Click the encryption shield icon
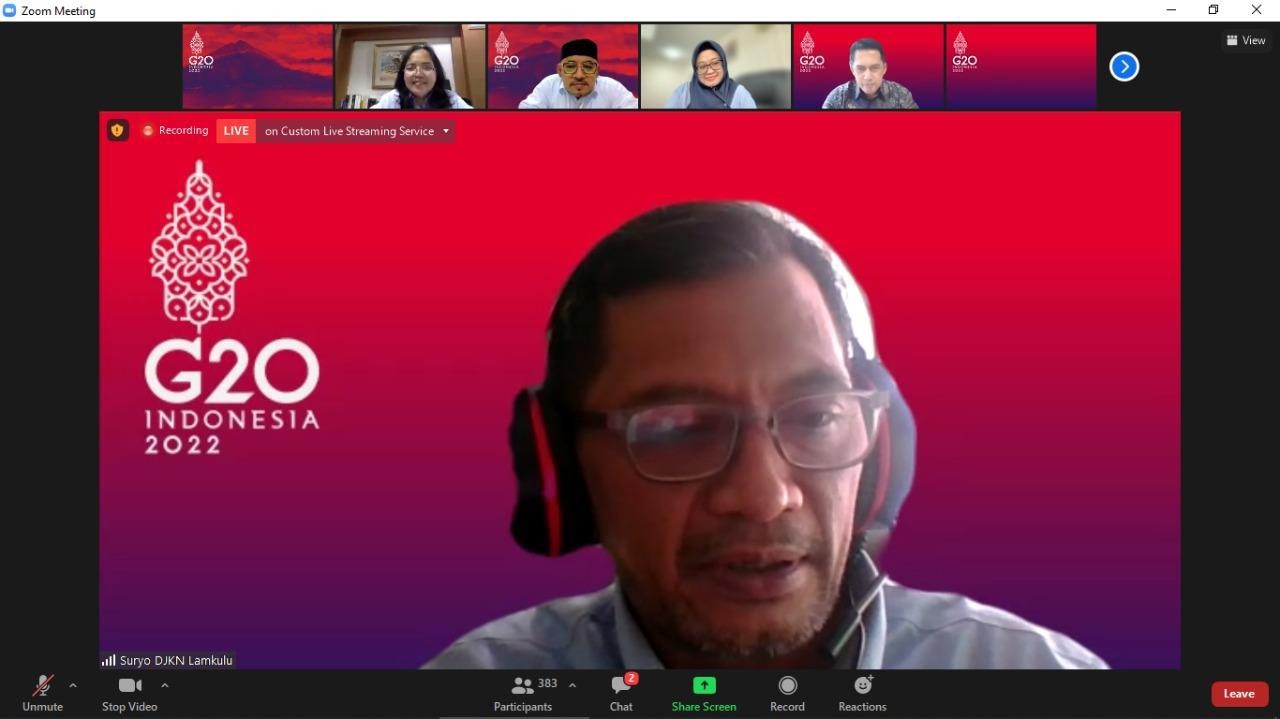 pyautogui.click(x=118, y=130)
